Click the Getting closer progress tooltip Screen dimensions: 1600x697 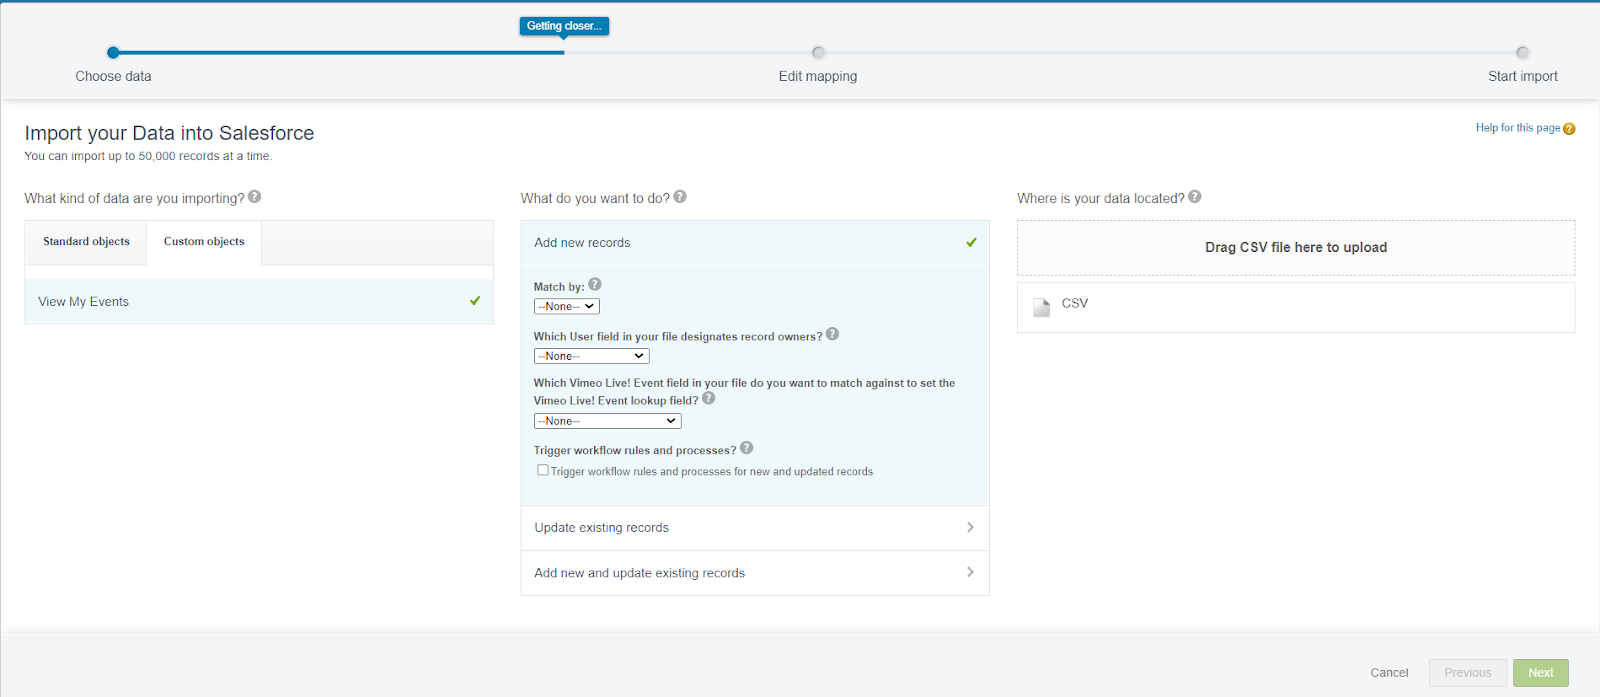pyautogui.click(x=564, y=26)
